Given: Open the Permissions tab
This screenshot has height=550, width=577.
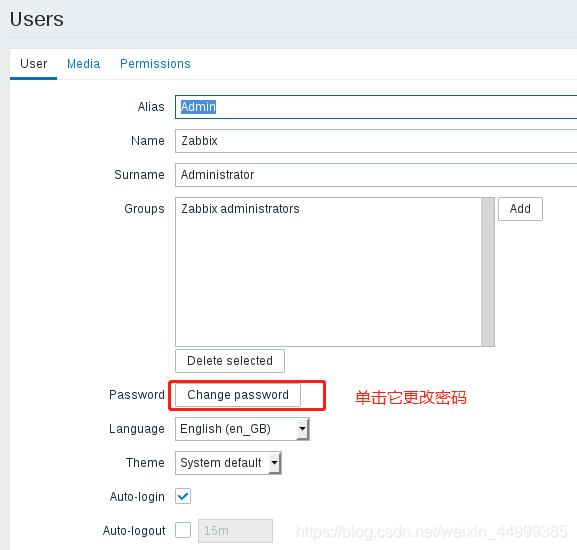Looking at the screenshot, I should 155,64.
